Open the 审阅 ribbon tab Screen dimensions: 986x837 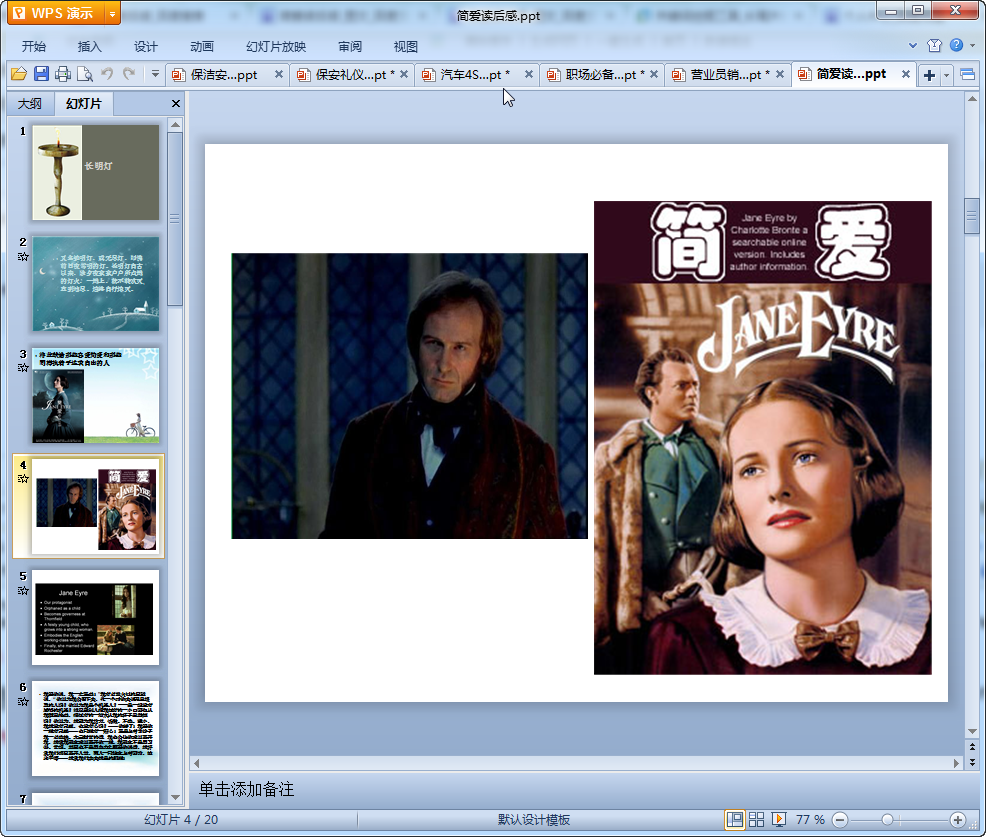point(350,47)
